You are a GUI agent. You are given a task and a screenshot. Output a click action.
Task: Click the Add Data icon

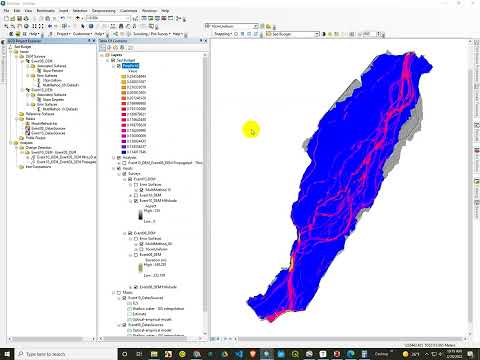tap(78, 18)
